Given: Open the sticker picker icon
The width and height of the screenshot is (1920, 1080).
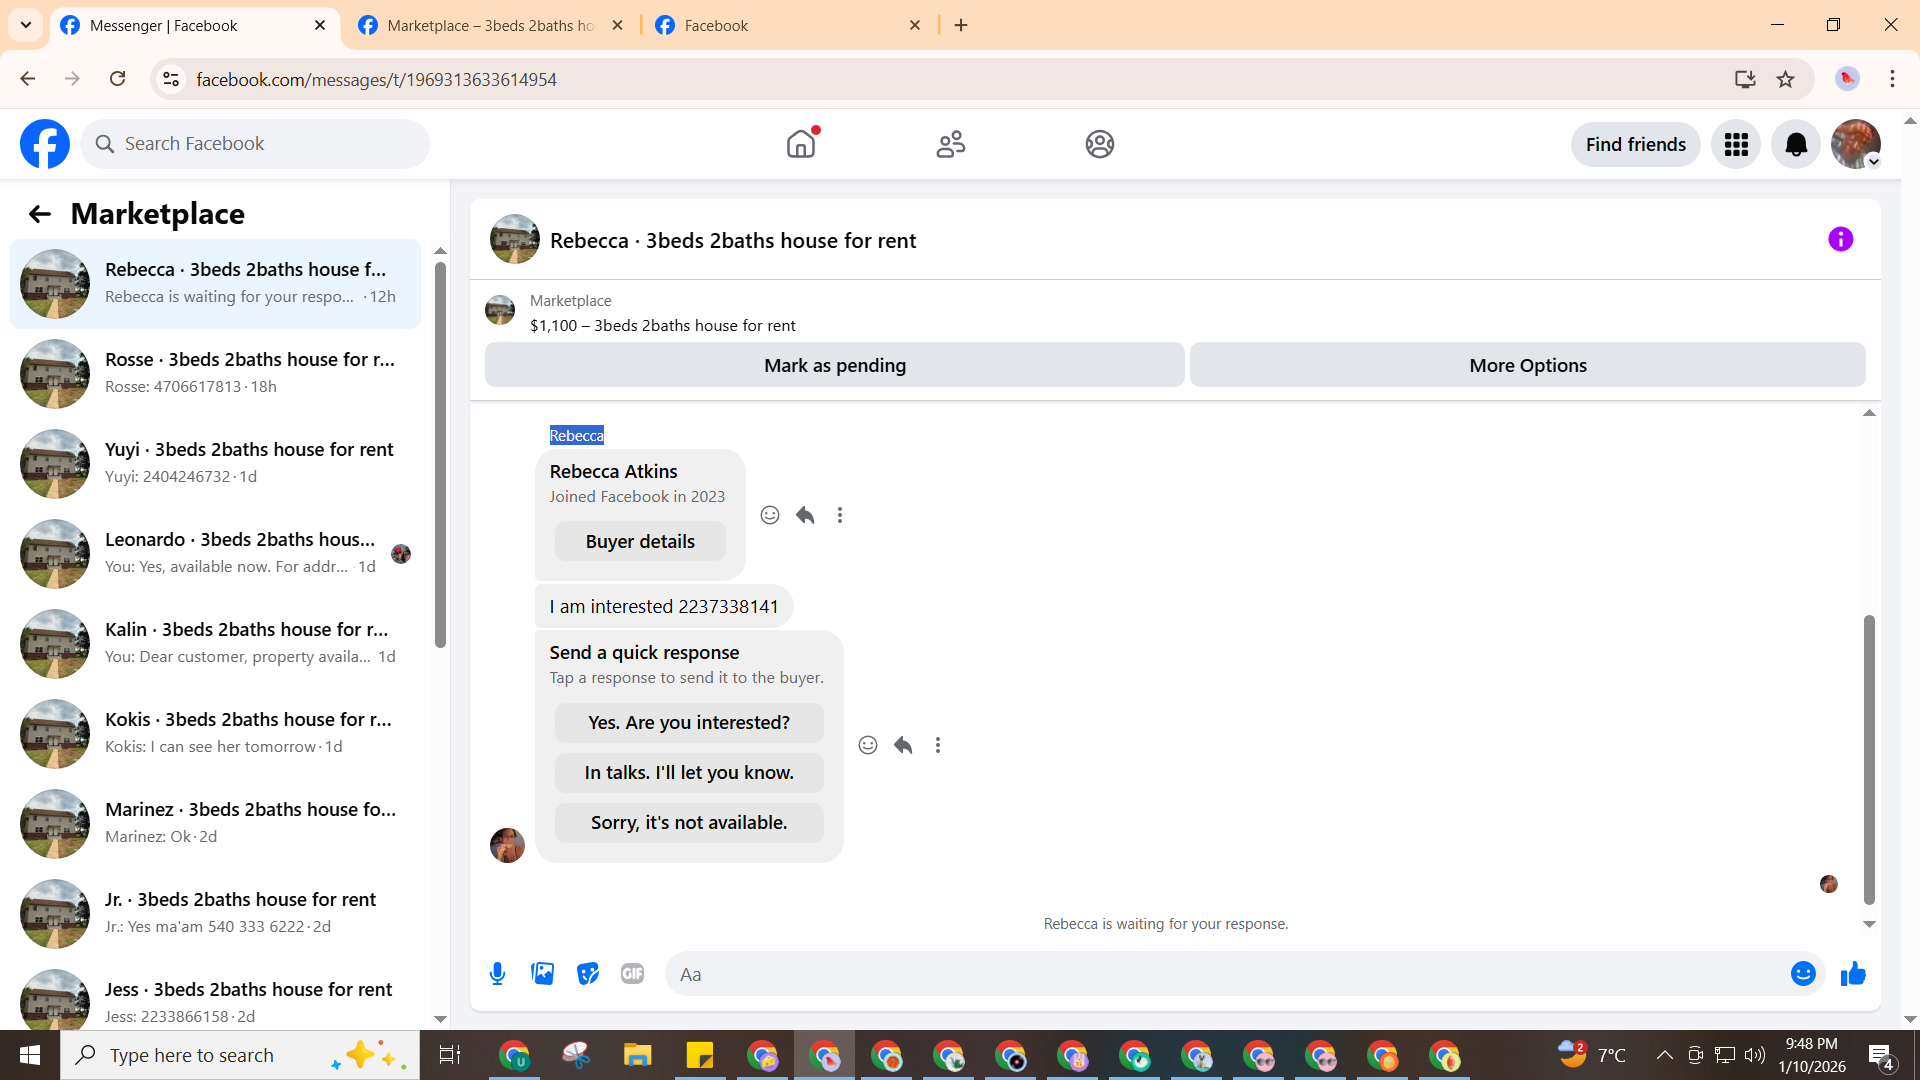Looking at the screenshot, I should [588, 974].
